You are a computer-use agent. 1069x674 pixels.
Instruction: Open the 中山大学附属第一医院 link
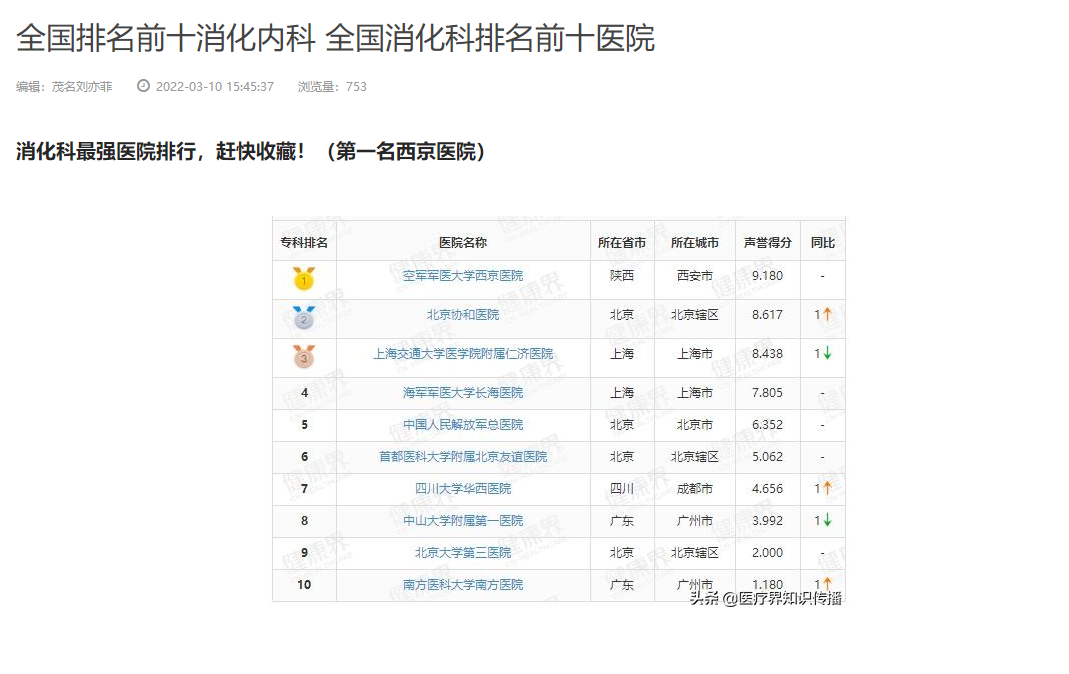(463, 521)
